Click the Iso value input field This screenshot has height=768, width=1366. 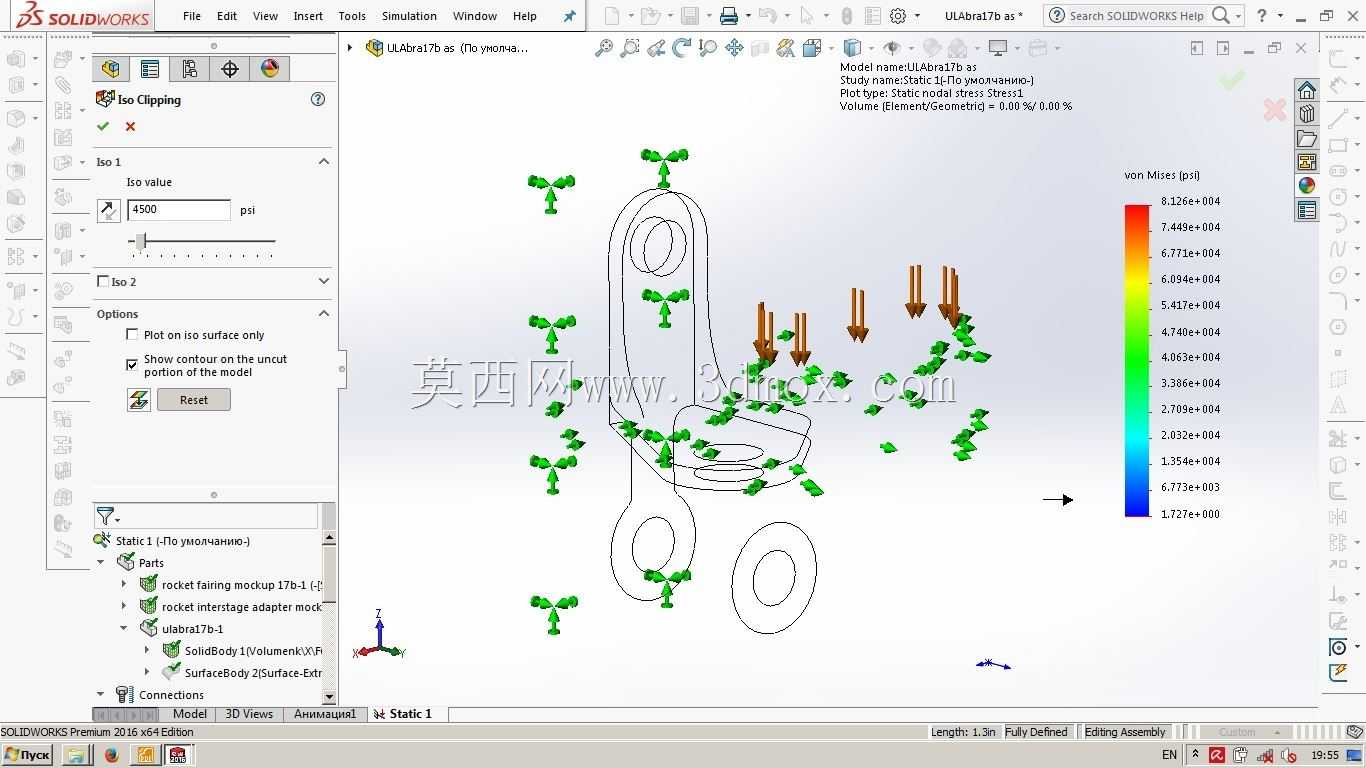(179, 210)
